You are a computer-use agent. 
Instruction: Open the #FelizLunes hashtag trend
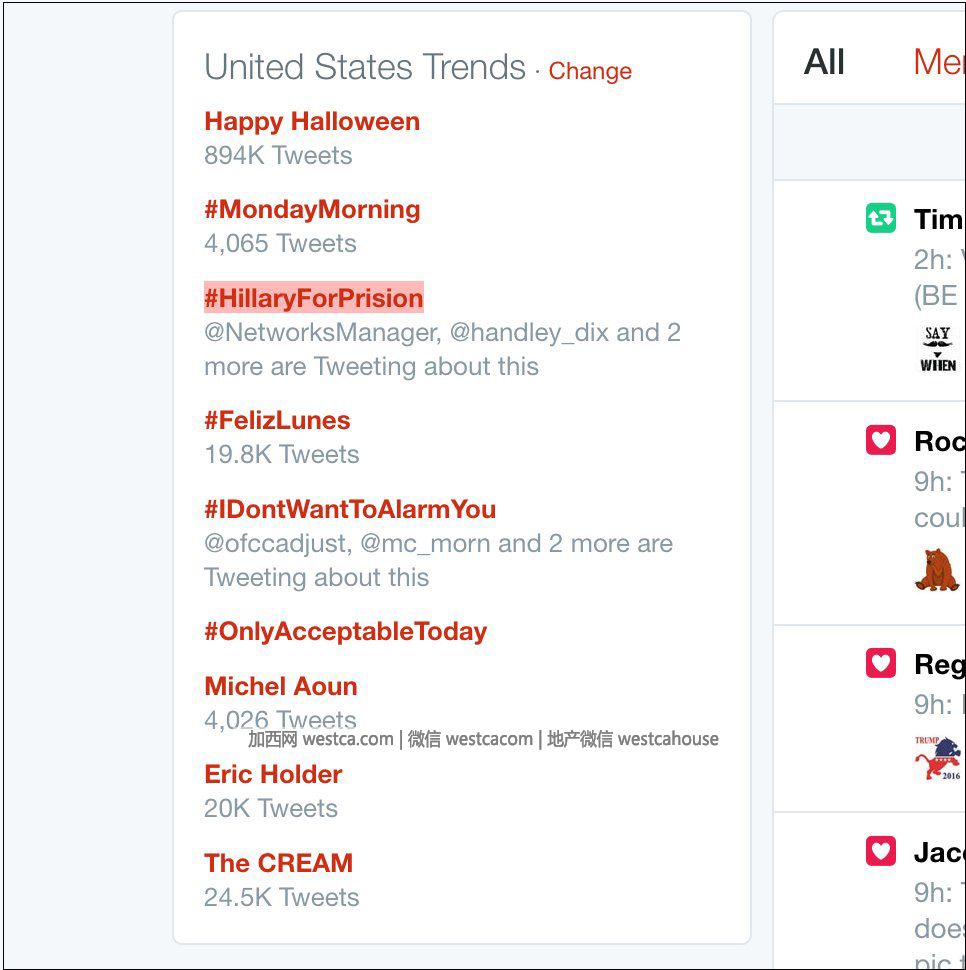click(x=277, y=421)
